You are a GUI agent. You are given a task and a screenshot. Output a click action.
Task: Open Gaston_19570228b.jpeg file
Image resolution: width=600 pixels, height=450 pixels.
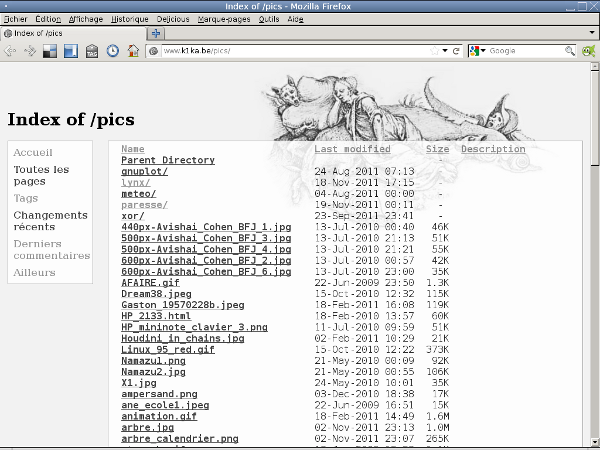click(x=183, y=305)
